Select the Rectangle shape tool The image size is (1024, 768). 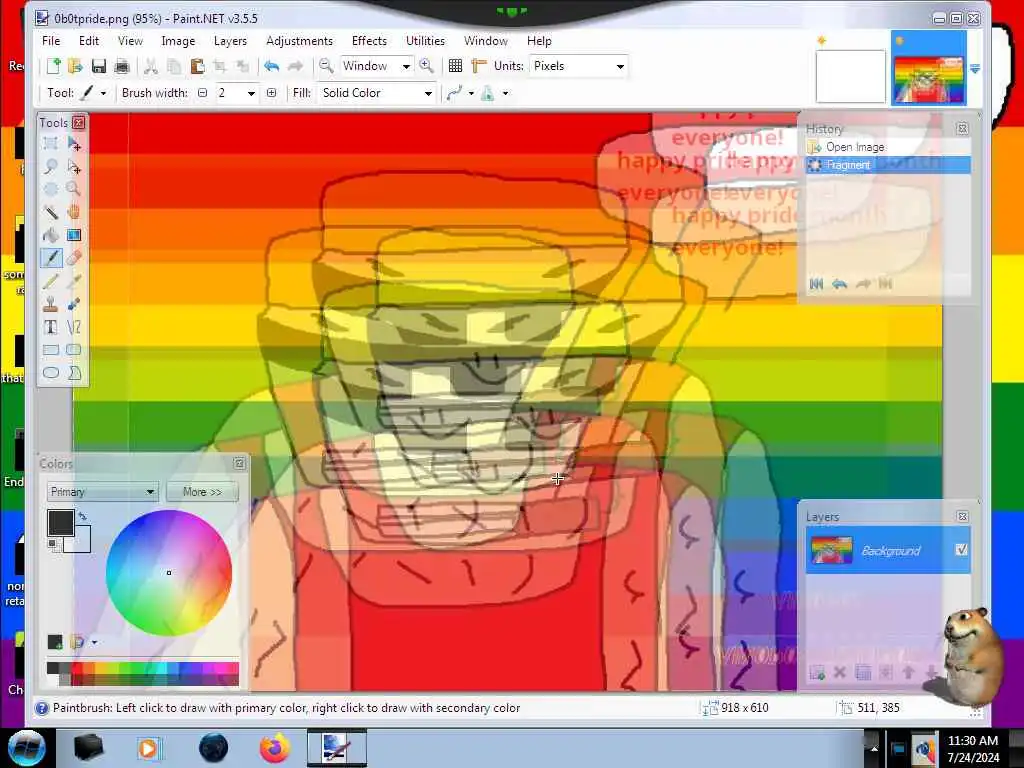[50, 350]
